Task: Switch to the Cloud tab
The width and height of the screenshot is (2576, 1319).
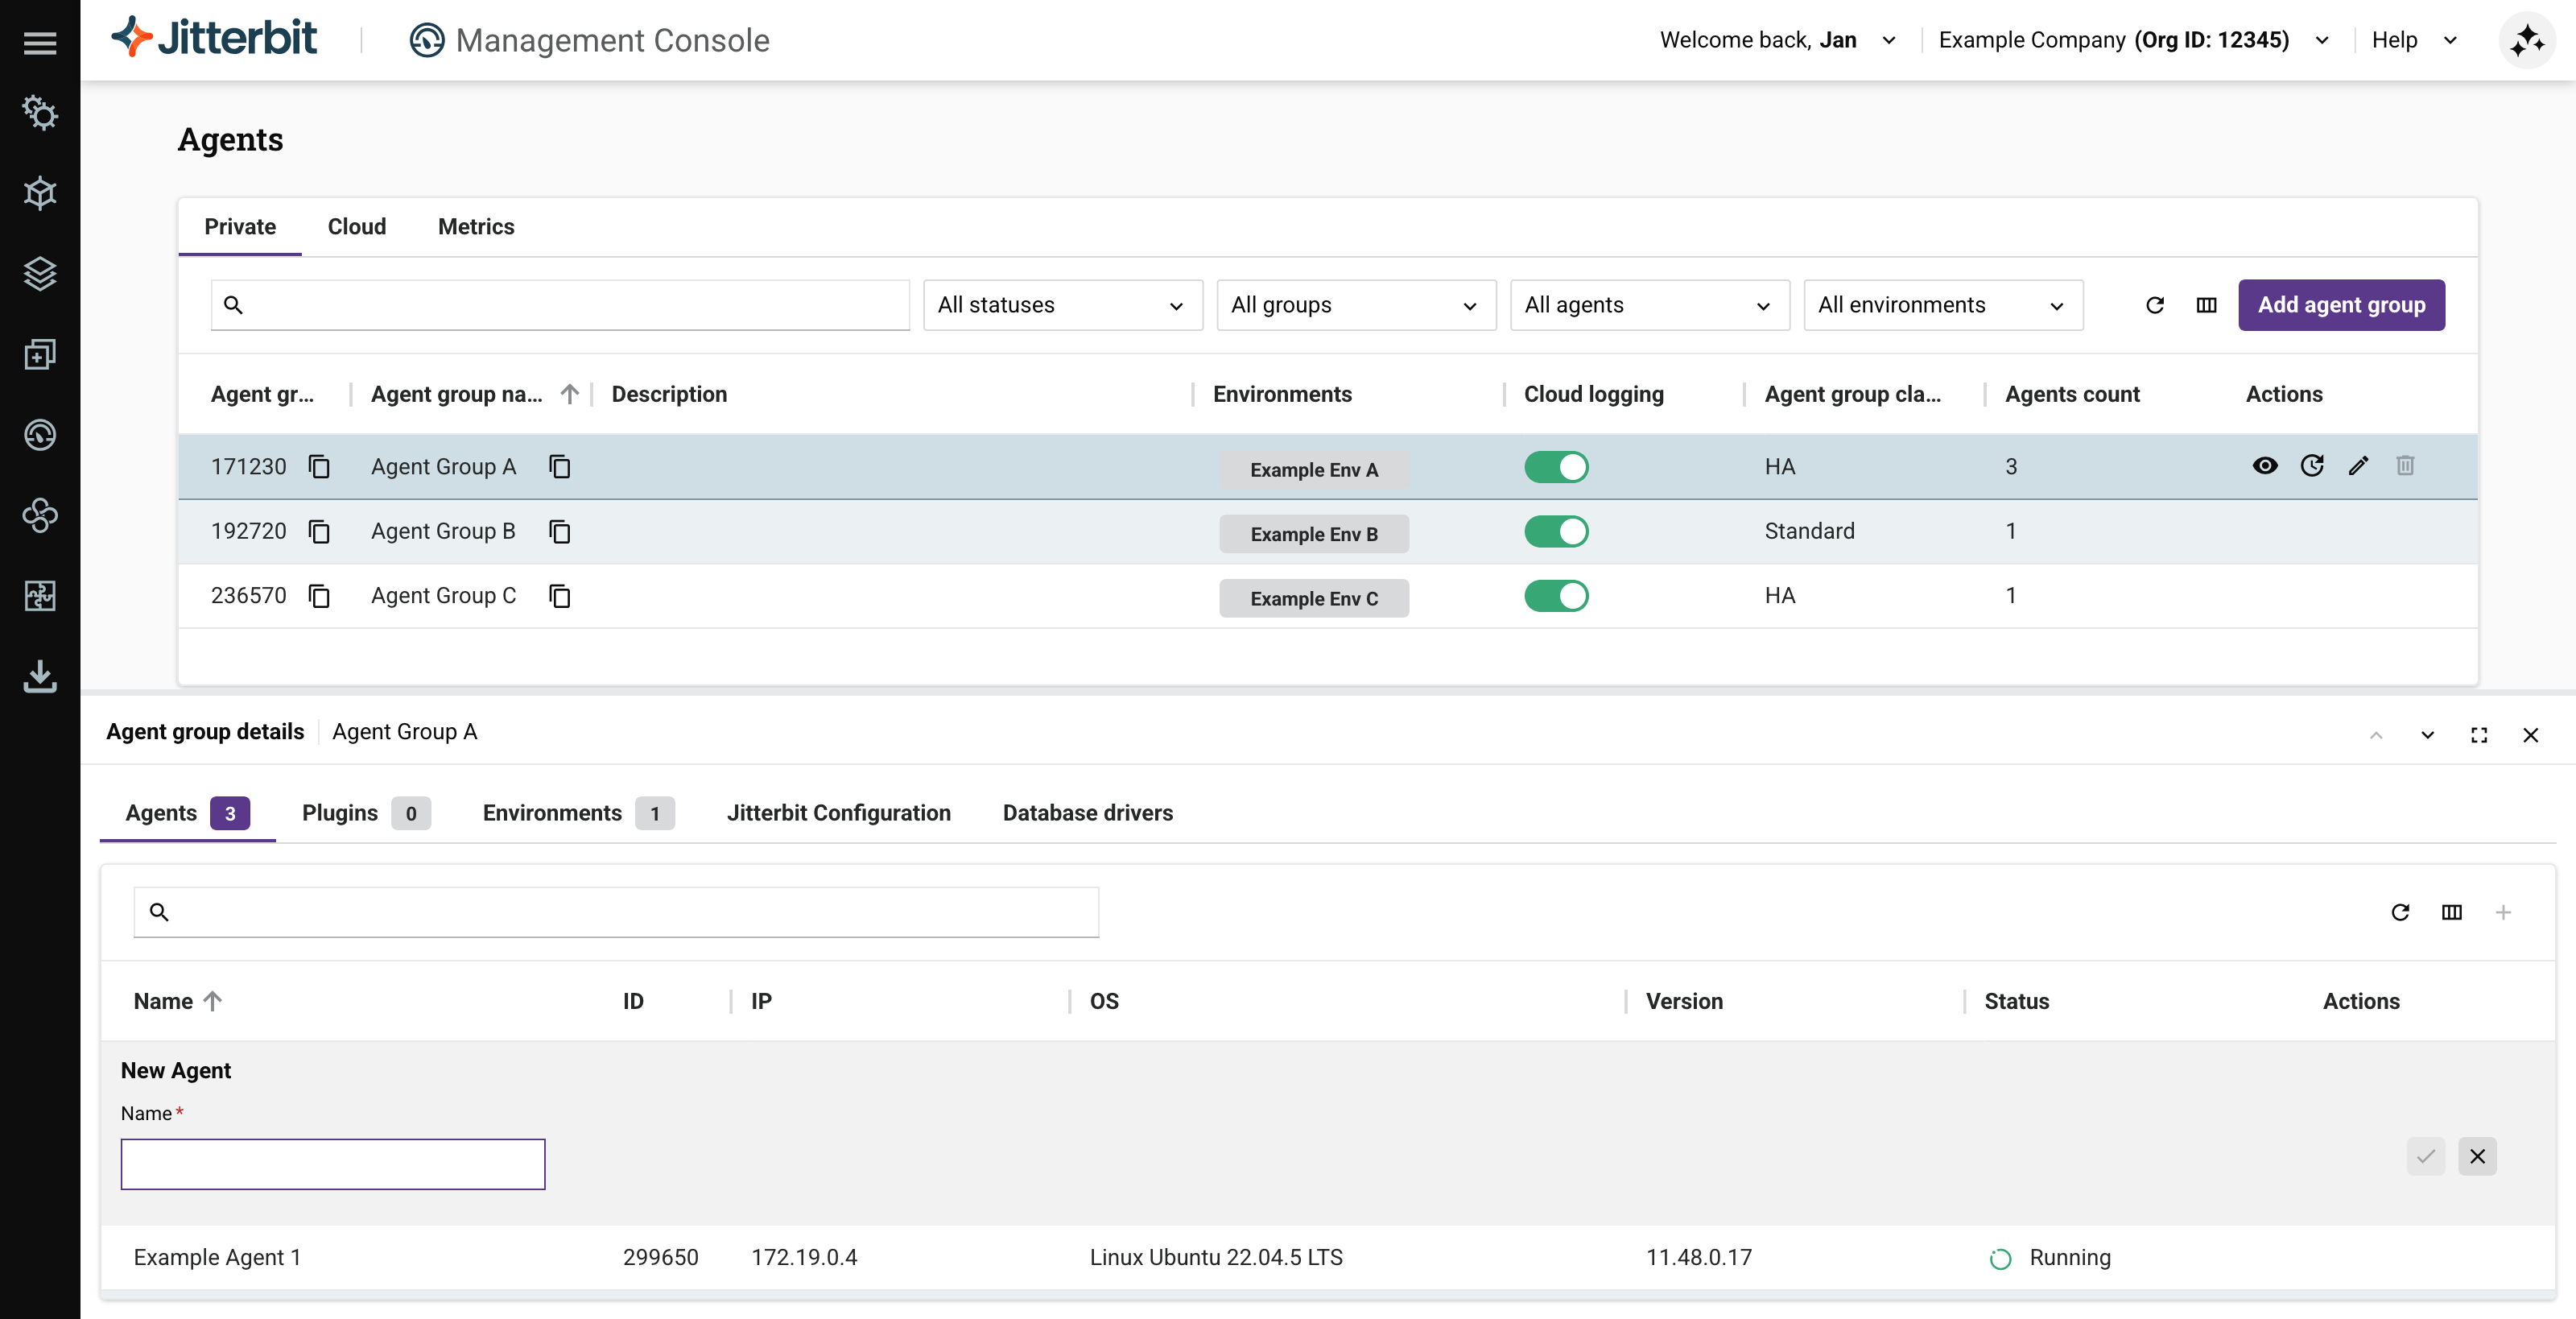Action: [x=357, y=227]
